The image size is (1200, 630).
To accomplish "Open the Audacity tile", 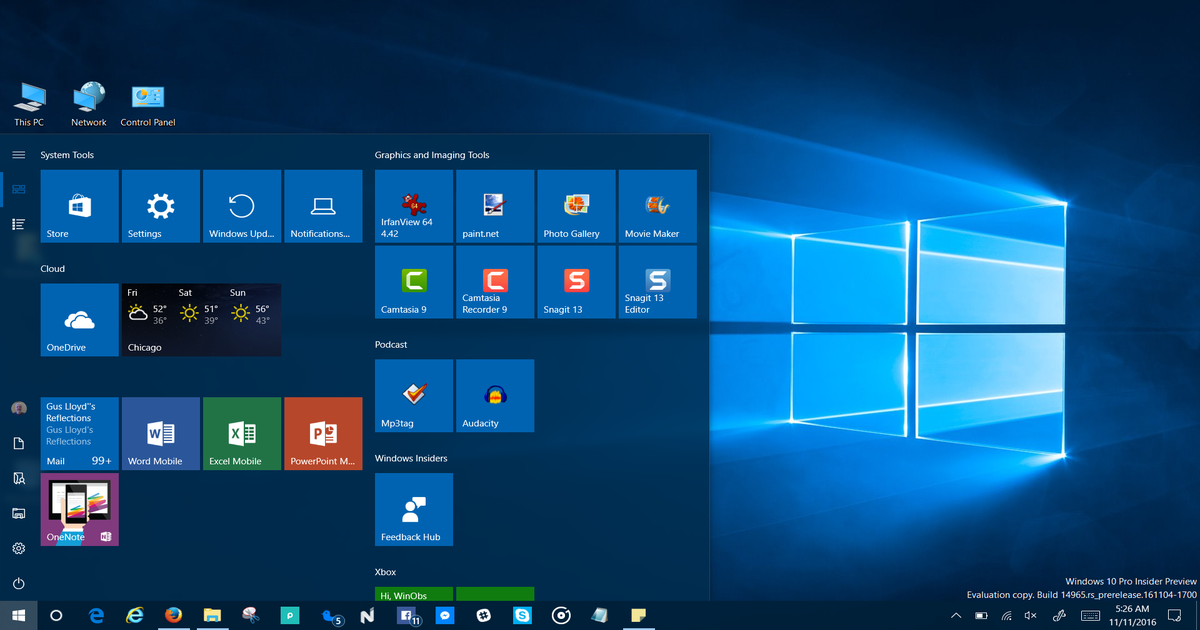I will click(x=494, y=395).
